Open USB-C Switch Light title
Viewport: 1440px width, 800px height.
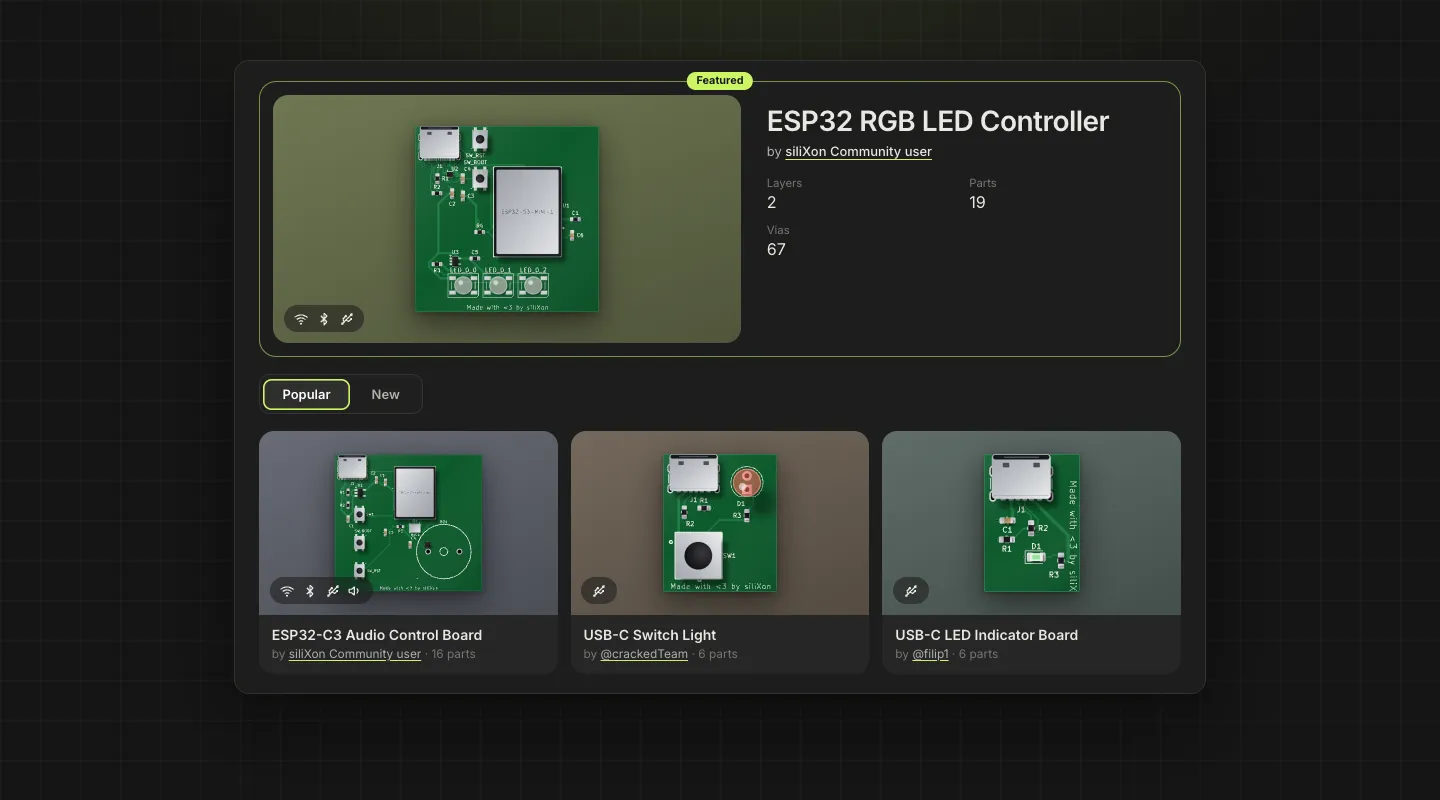pos(650,635)
